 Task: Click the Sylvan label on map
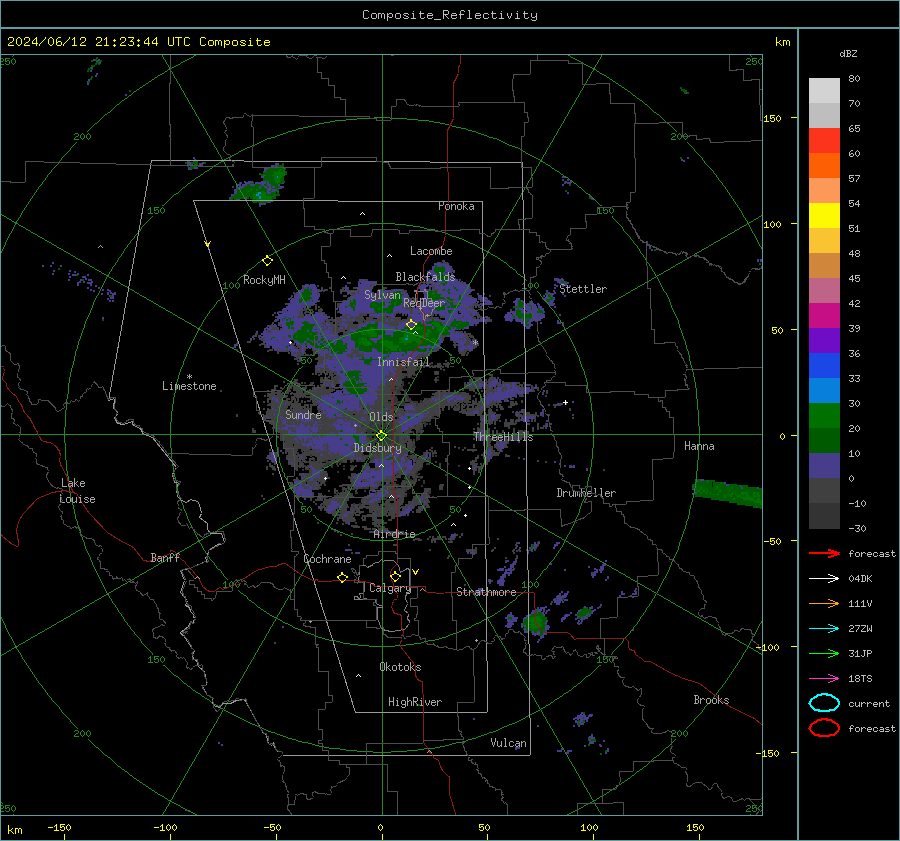[x=382, y=296]
